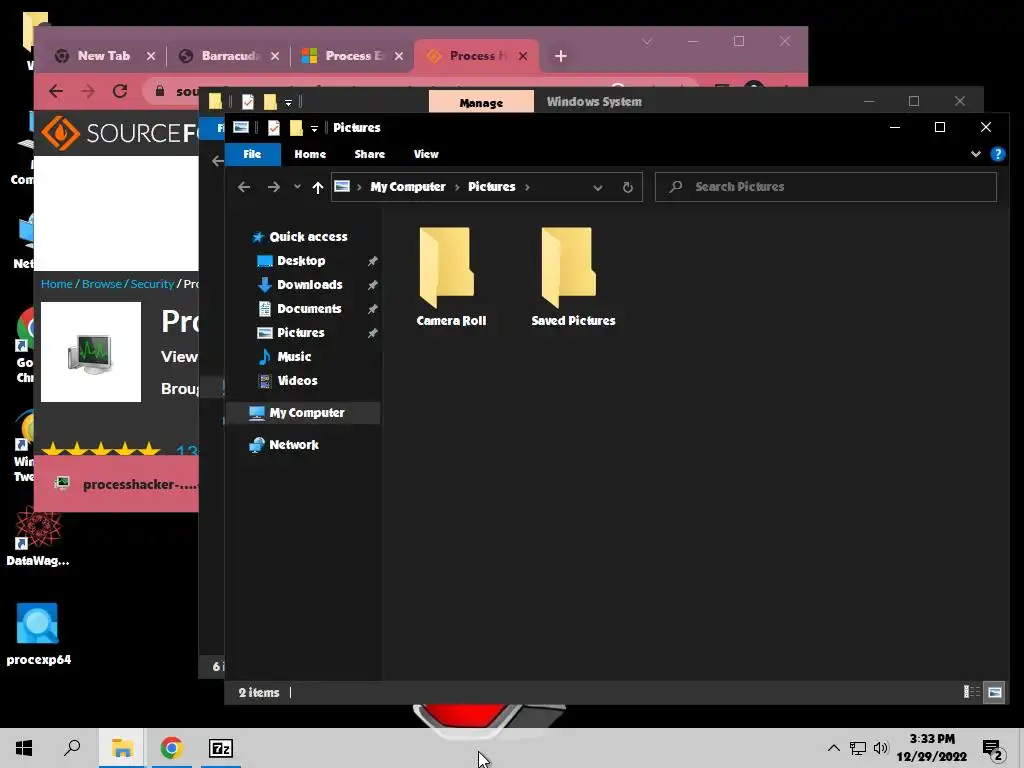
Task: Open the Camera Roll folder
Action: point(451,277)
